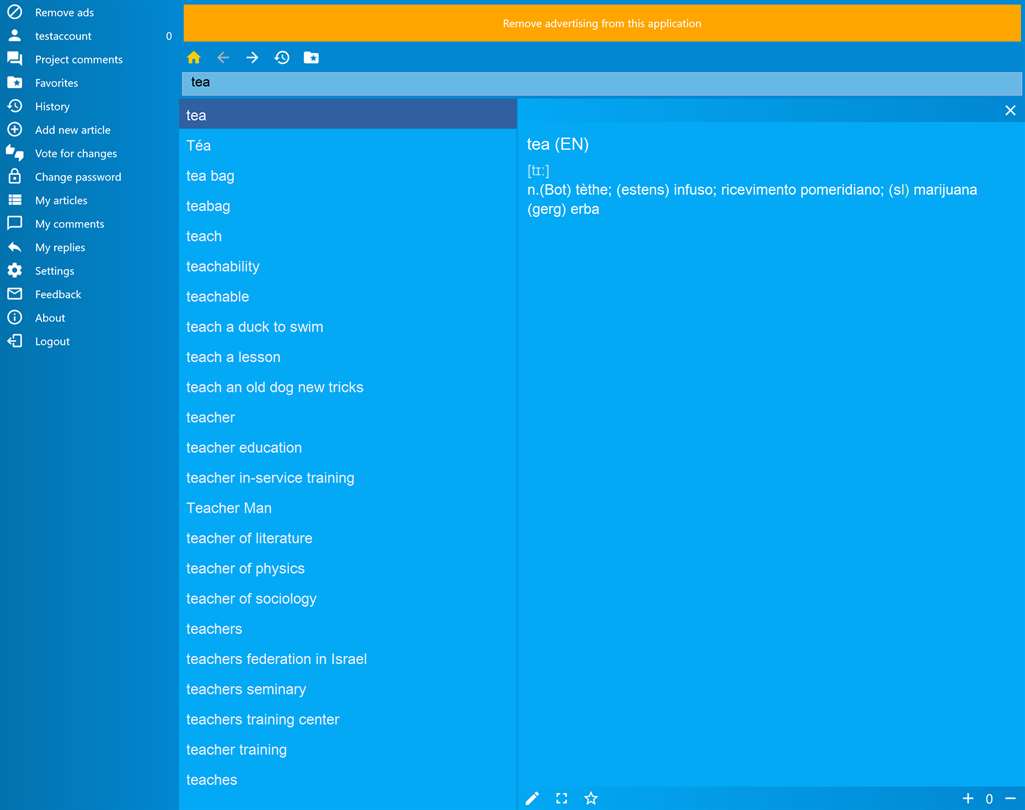Viewport: 1025px width, 810px height.
Task: Select 'teachers seminary' entry
Action: pyautogui.click(x=348, y=689)
